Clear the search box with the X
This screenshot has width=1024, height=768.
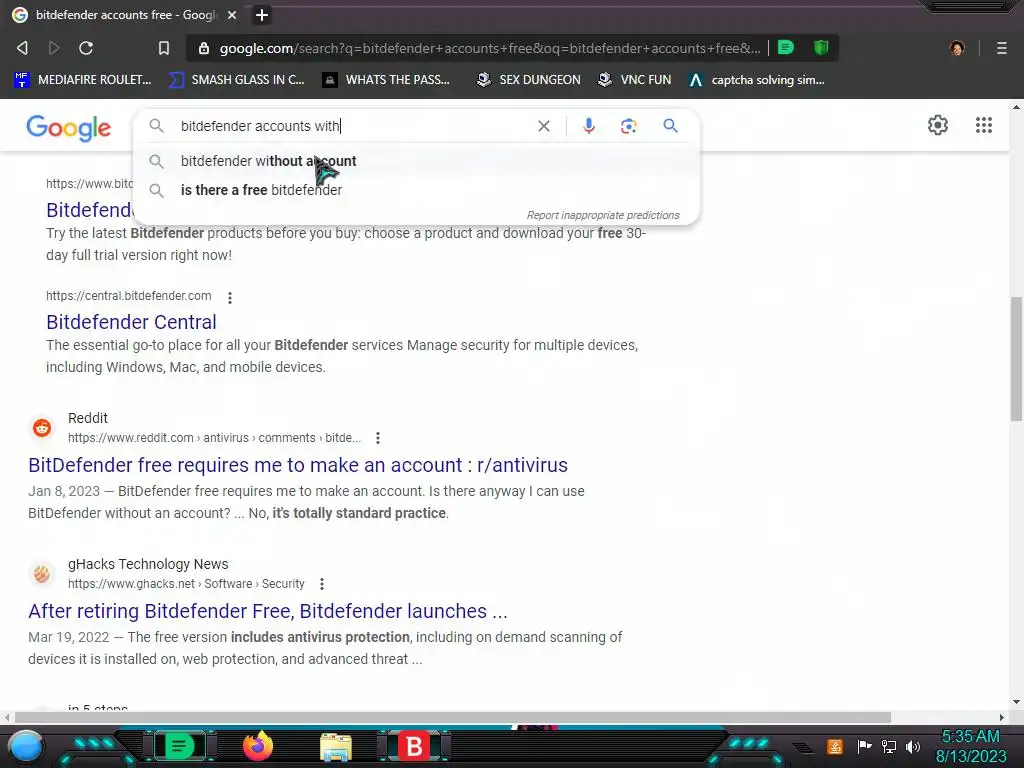[543, 126]
